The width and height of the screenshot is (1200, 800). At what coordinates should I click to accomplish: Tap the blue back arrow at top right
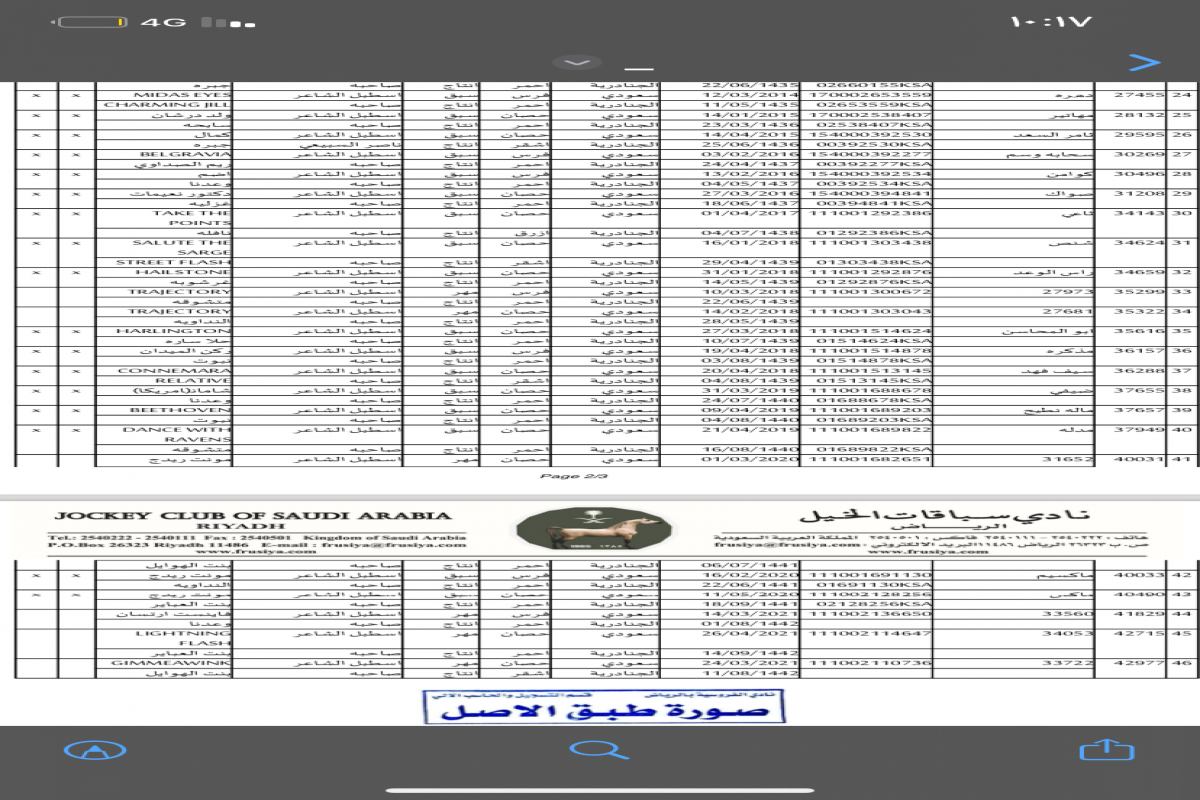[x=1144, y=62]
